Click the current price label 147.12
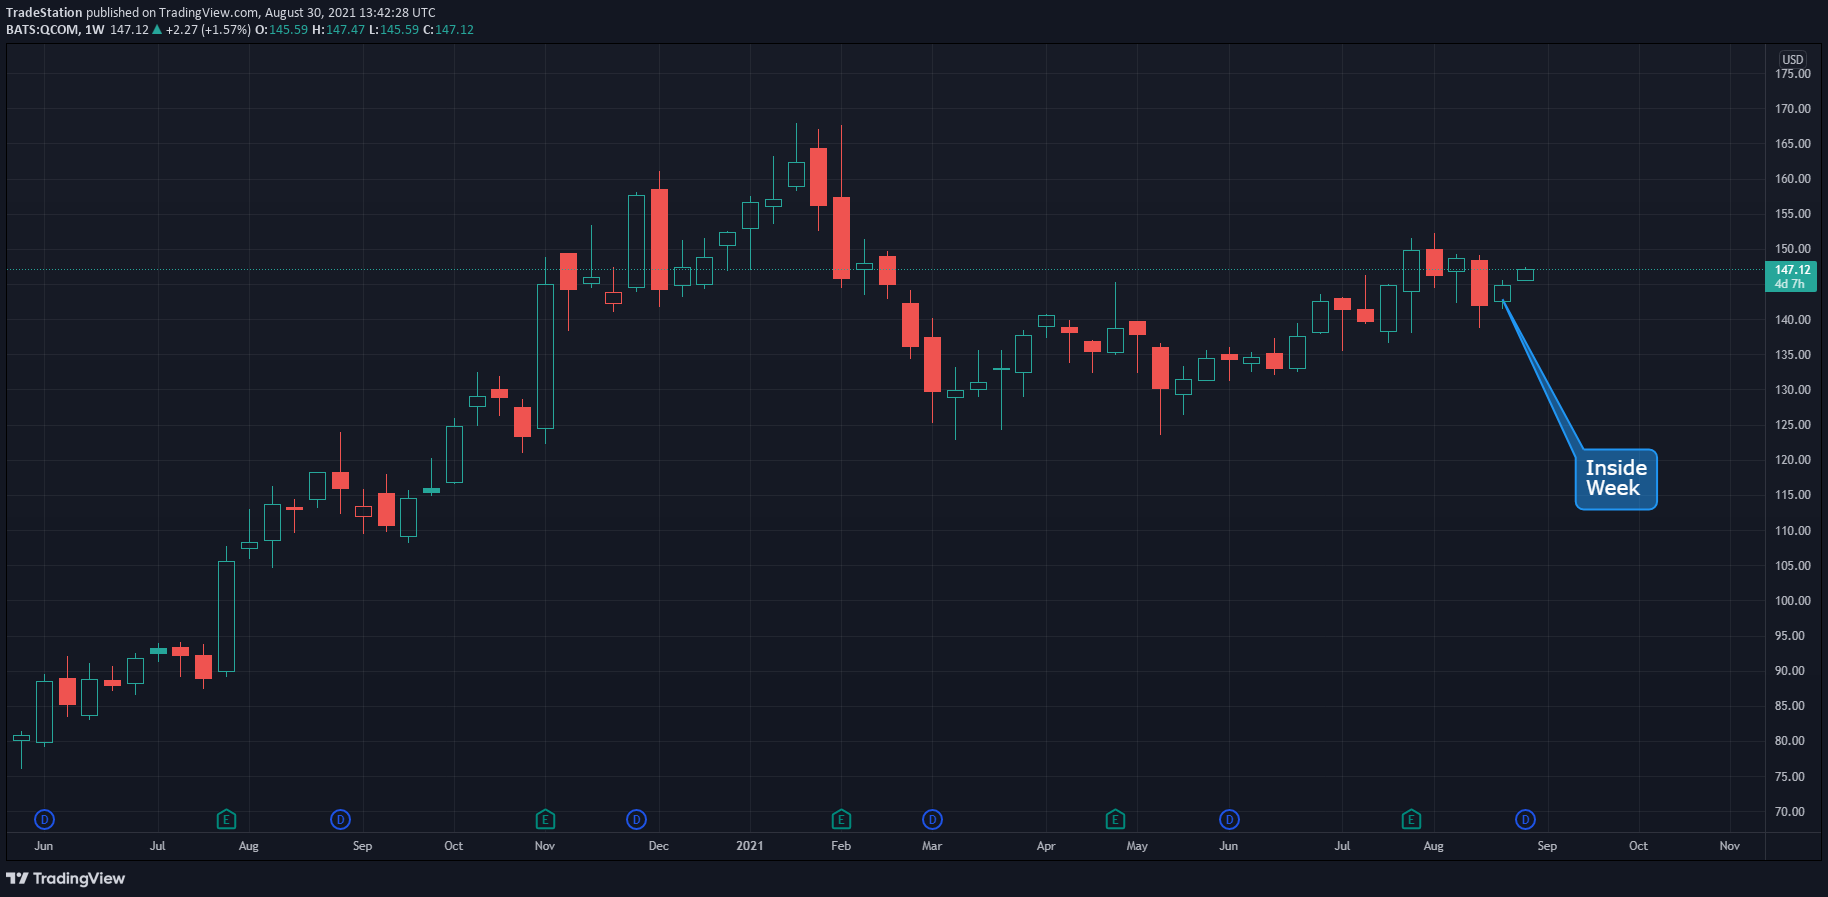Screen dimensions: 1828x897 point(1792,270)
